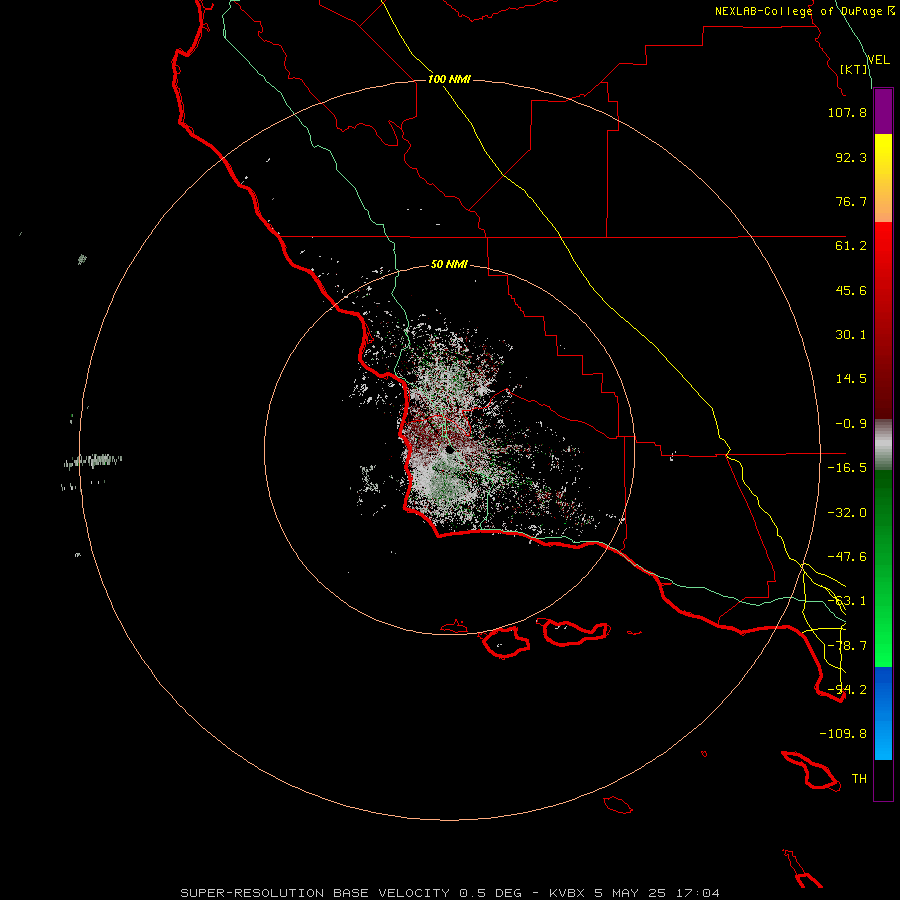900x900 pixels.
Task: Click the -109.8 velocity scale value
Action: pos(843,734)
